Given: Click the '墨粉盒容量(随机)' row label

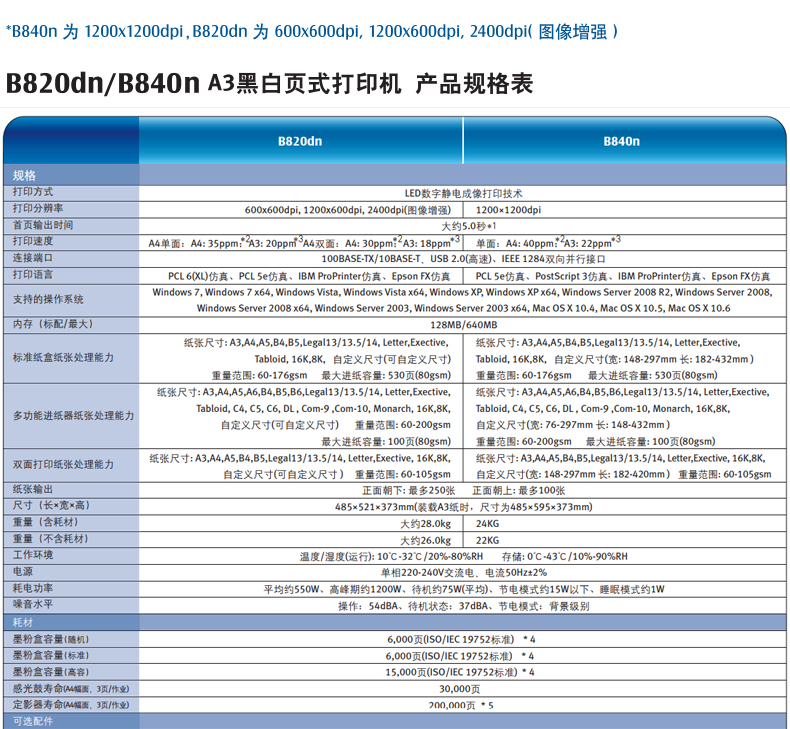Looking at the screenshot, I should [x=50, y=639].
